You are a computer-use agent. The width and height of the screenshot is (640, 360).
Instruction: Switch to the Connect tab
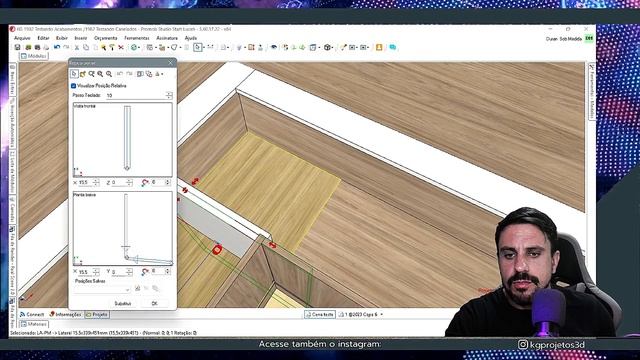point(32,314)
